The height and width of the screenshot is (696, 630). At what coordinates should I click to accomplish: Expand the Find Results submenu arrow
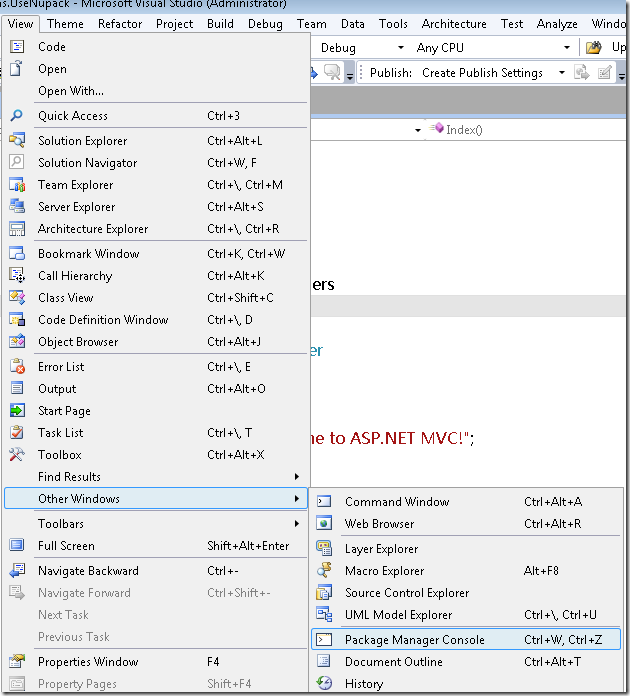tap(297, 477)
